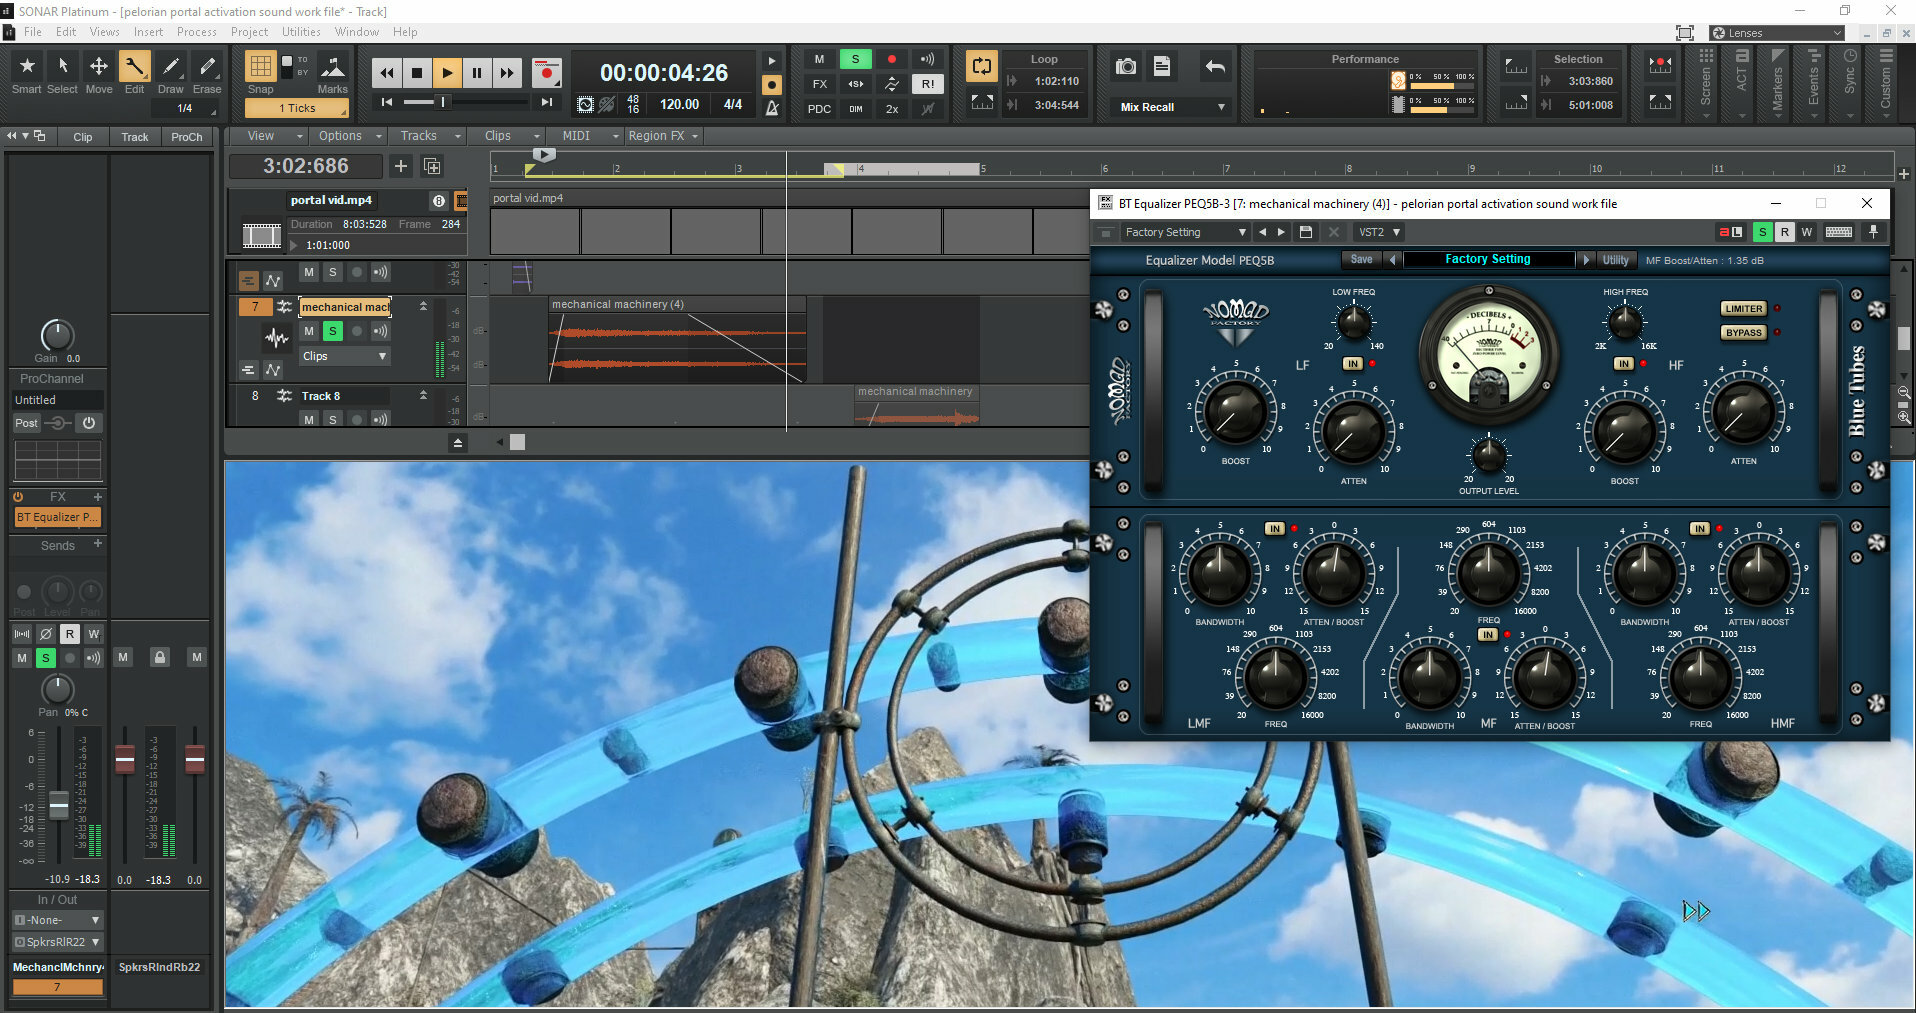Open the -None- input dropdown
Screen dimensions: 1916x1013
click(57, 920)
